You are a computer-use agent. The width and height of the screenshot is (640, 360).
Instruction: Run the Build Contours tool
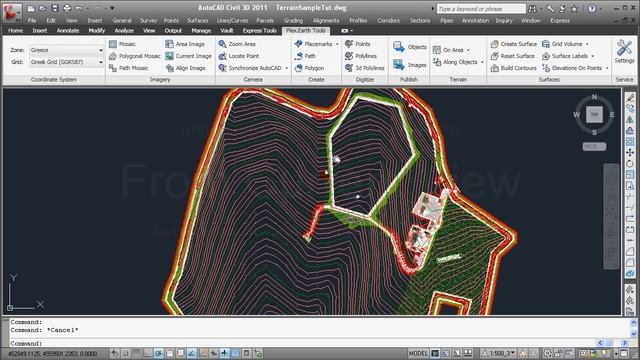514,68
